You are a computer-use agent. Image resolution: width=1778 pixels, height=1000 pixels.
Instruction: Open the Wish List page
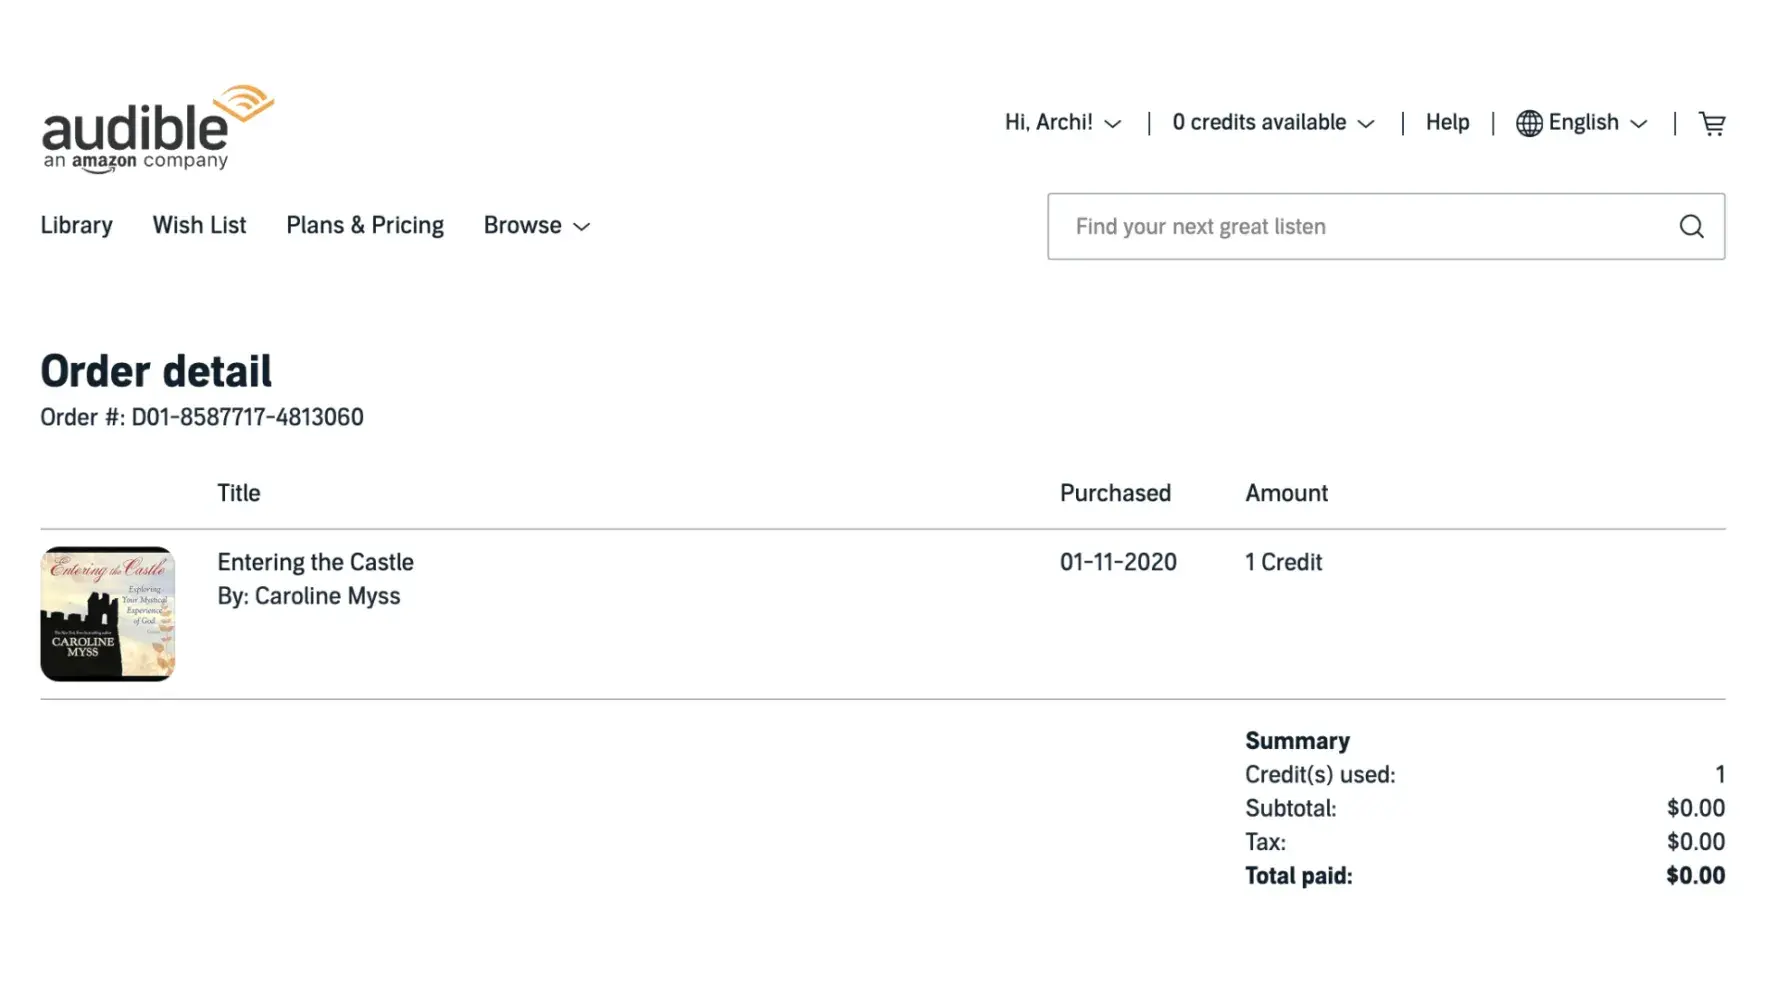[199, 226]
